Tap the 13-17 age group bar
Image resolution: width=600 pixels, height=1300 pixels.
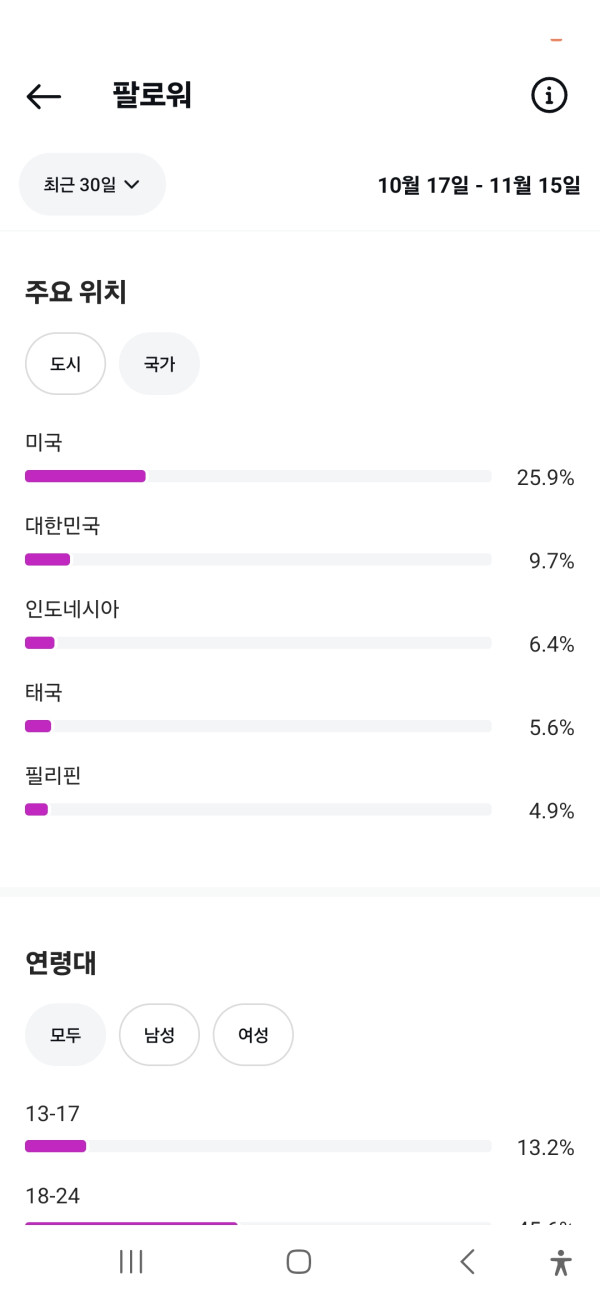(258, 1146)
